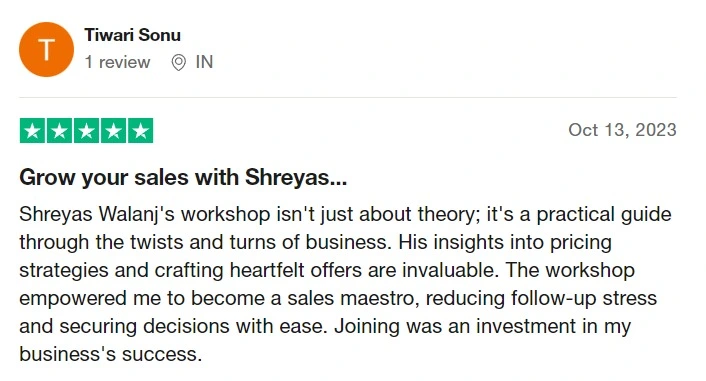
Task: Click 'business's success' at review end
Action: [110, 354]
